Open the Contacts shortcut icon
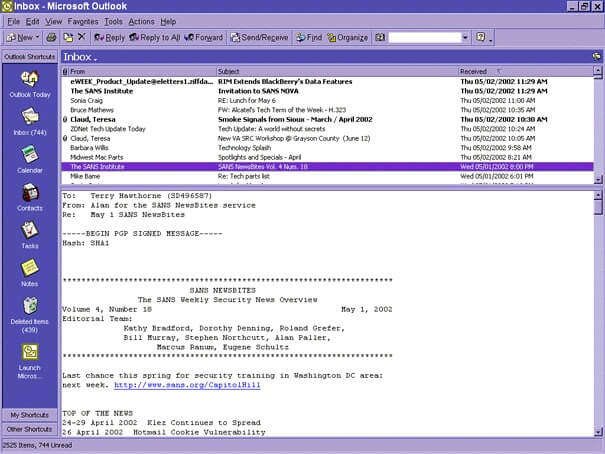The image size is (605, 454). click(x=30, y=192)
